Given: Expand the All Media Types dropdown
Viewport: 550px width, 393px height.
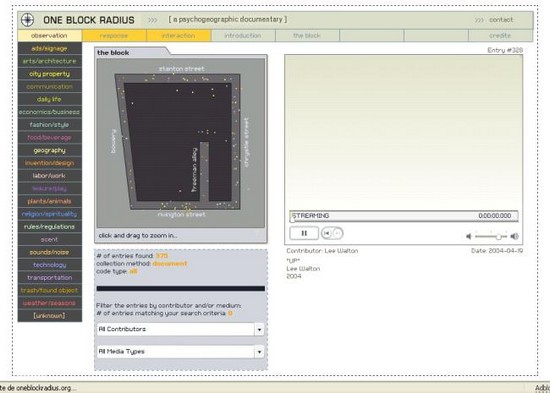Looking at the screenshot, I should pyautogui.click(x=180, y=352).
